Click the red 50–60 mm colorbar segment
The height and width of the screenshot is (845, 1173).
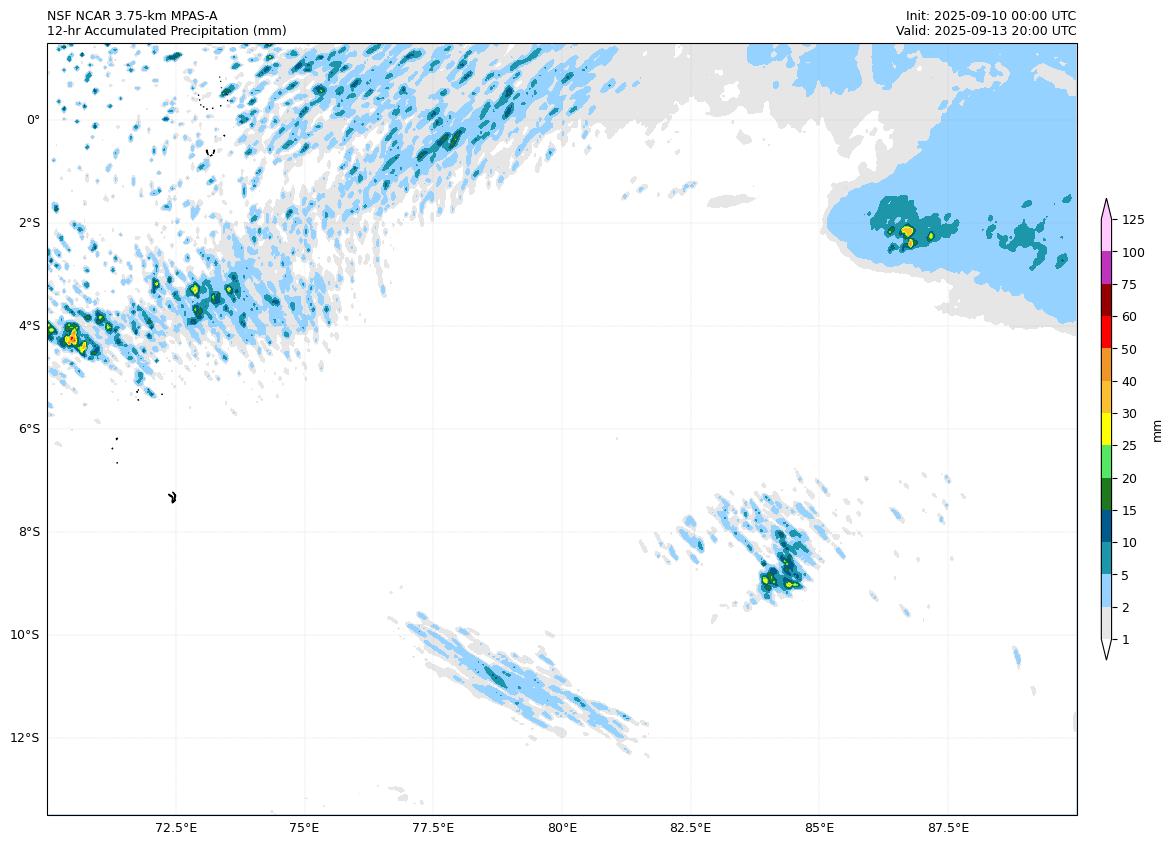[1106, 333]
